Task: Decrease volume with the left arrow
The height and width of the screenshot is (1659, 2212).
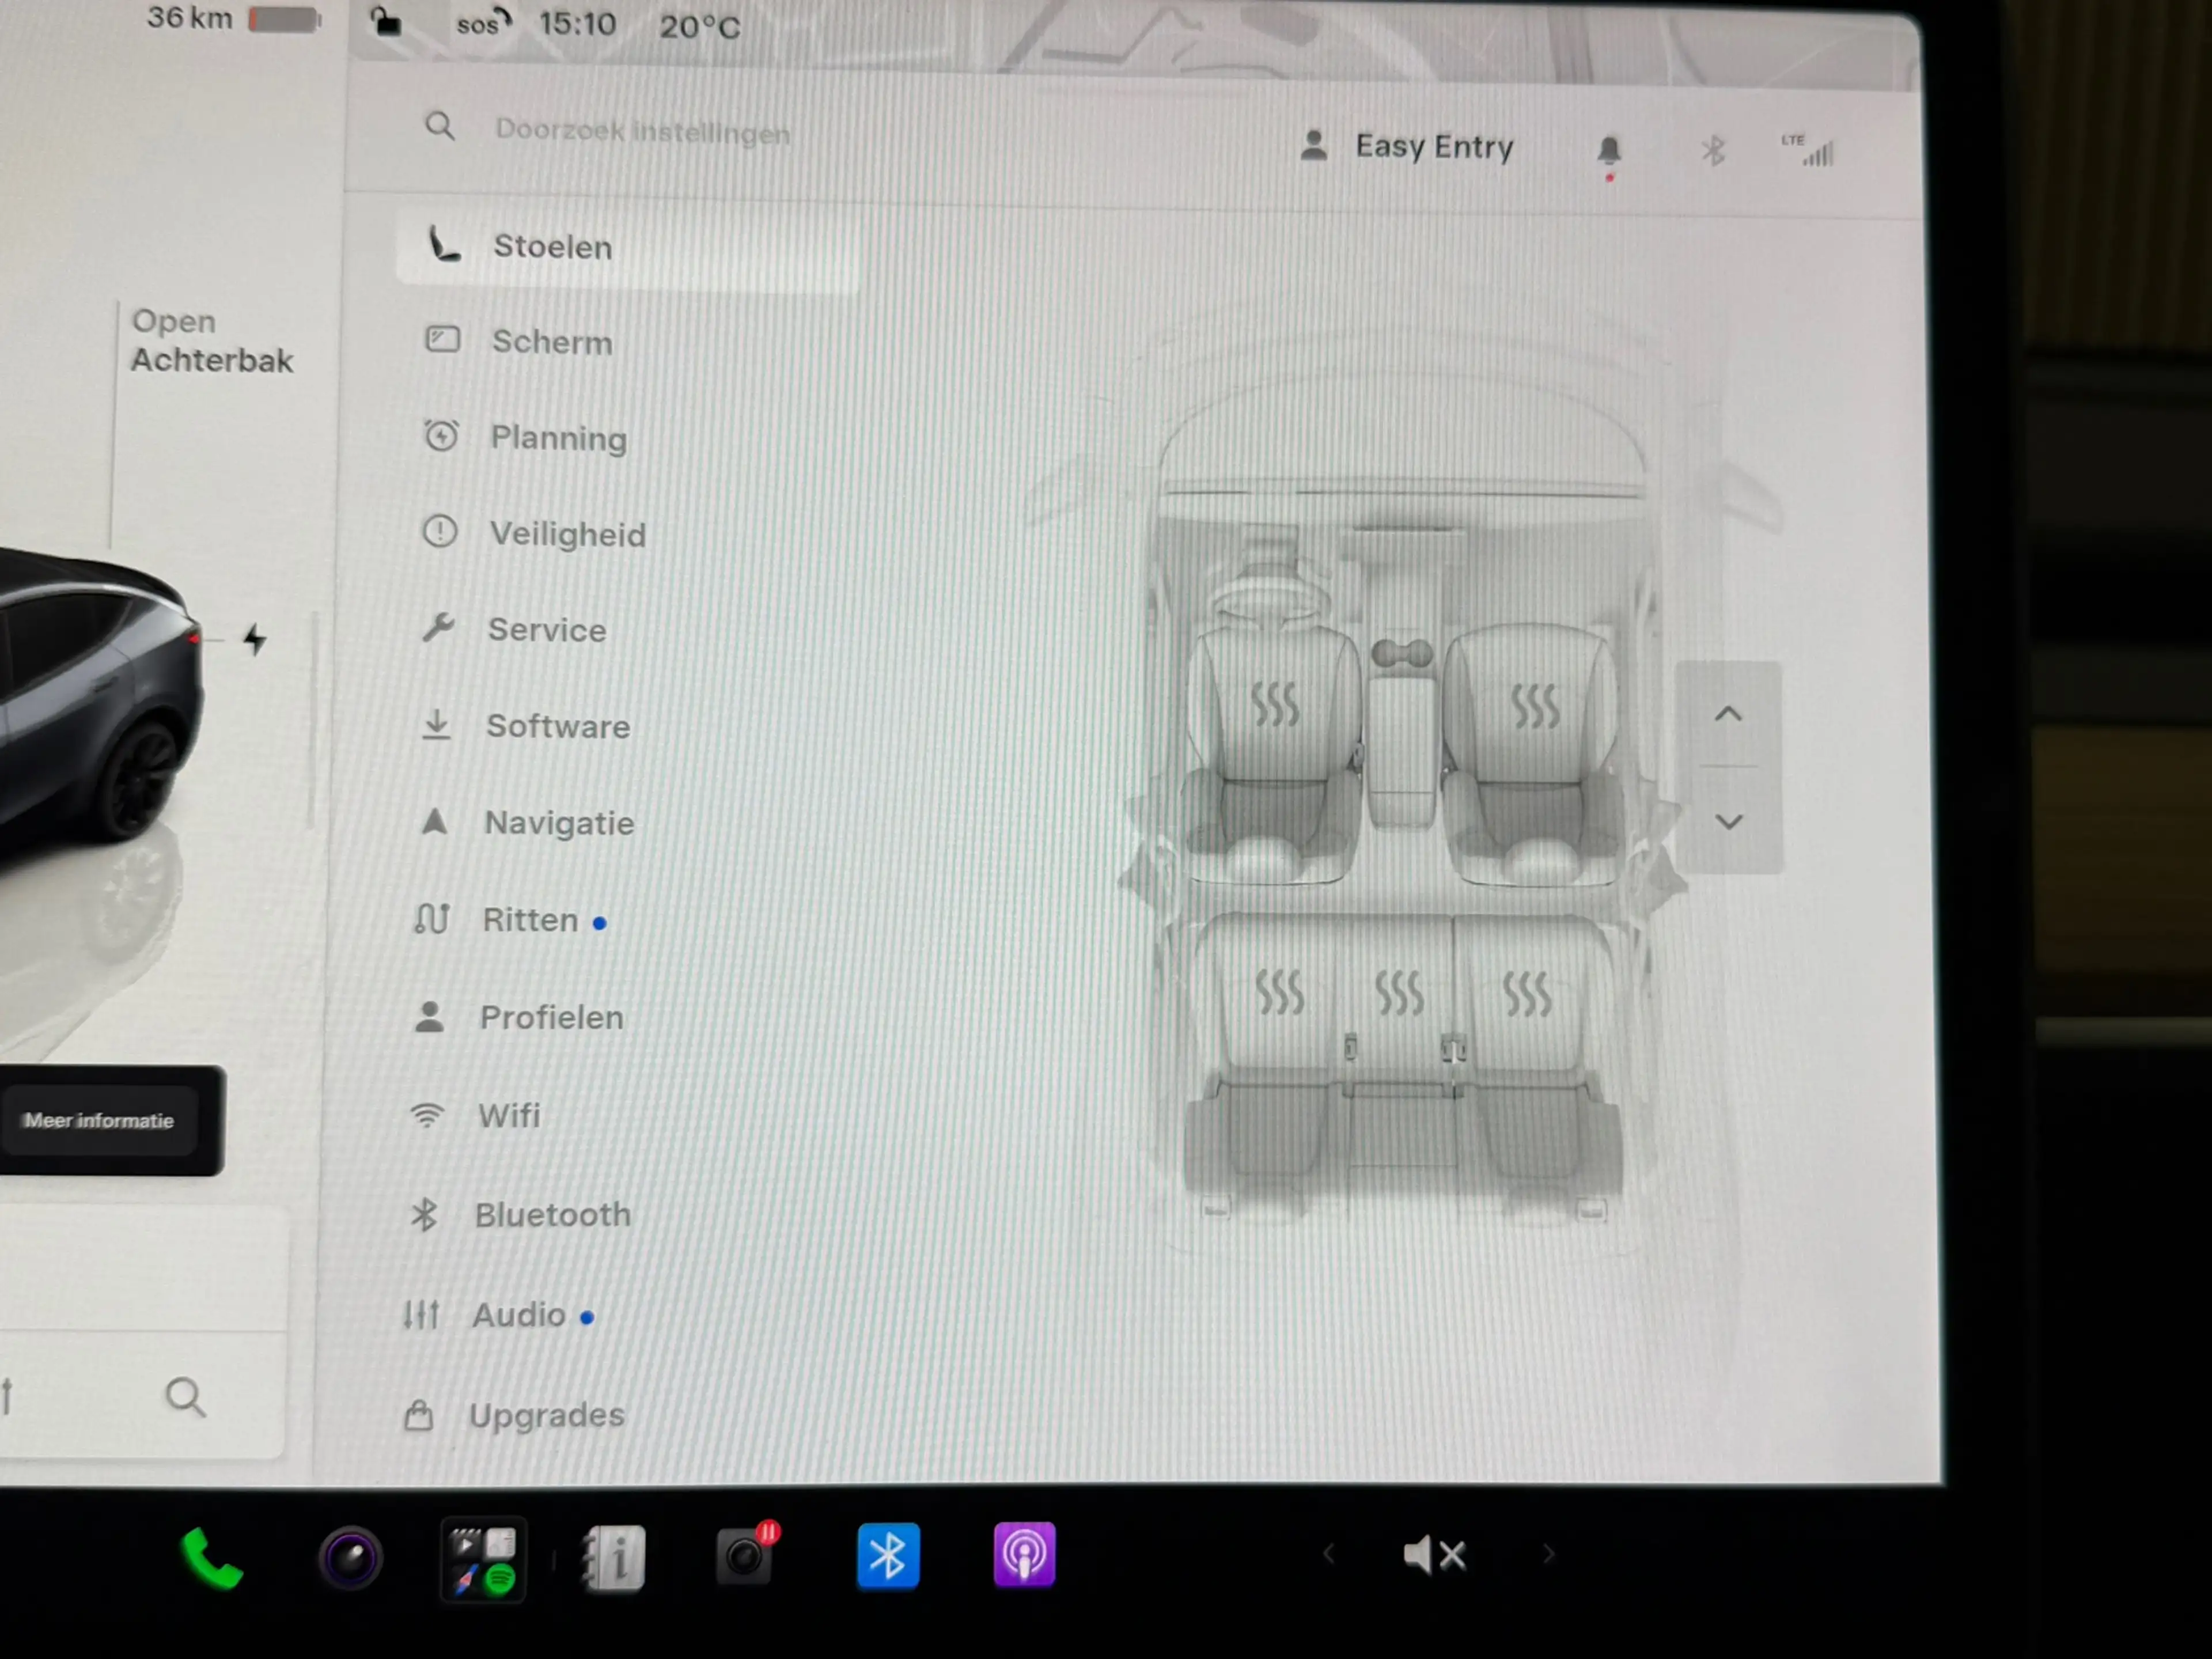Action: 1329,1554
